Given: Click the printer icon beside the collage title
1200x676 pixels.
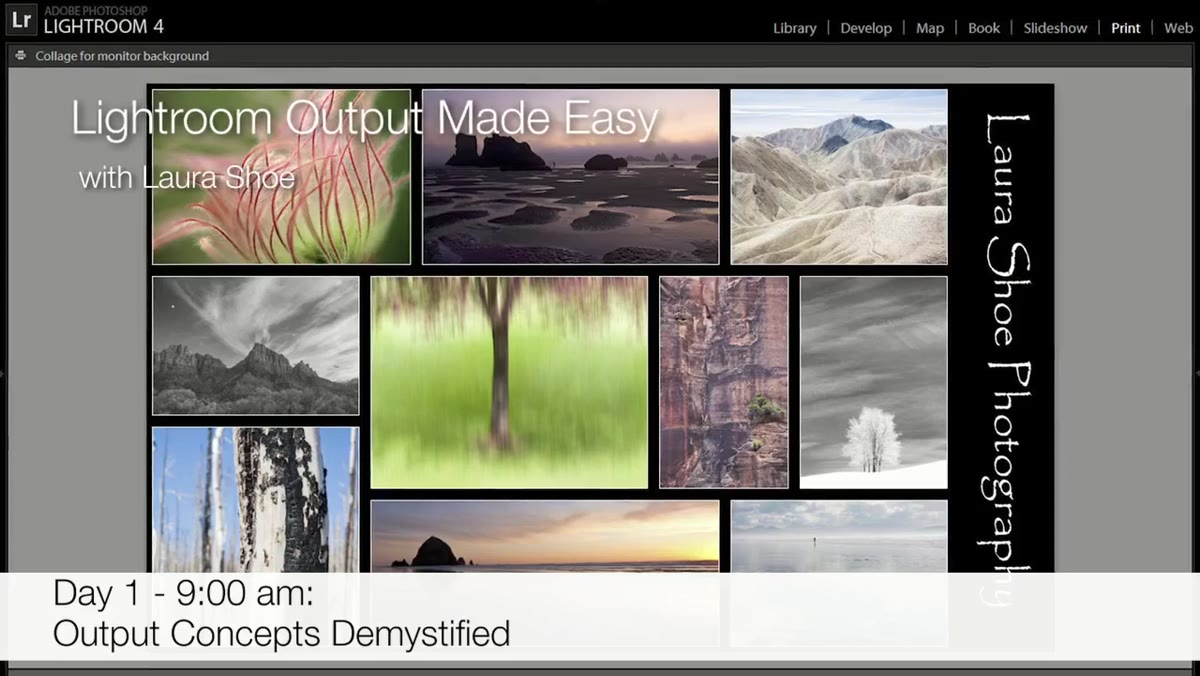Looking at the screenshot, I should coord(20,56).
